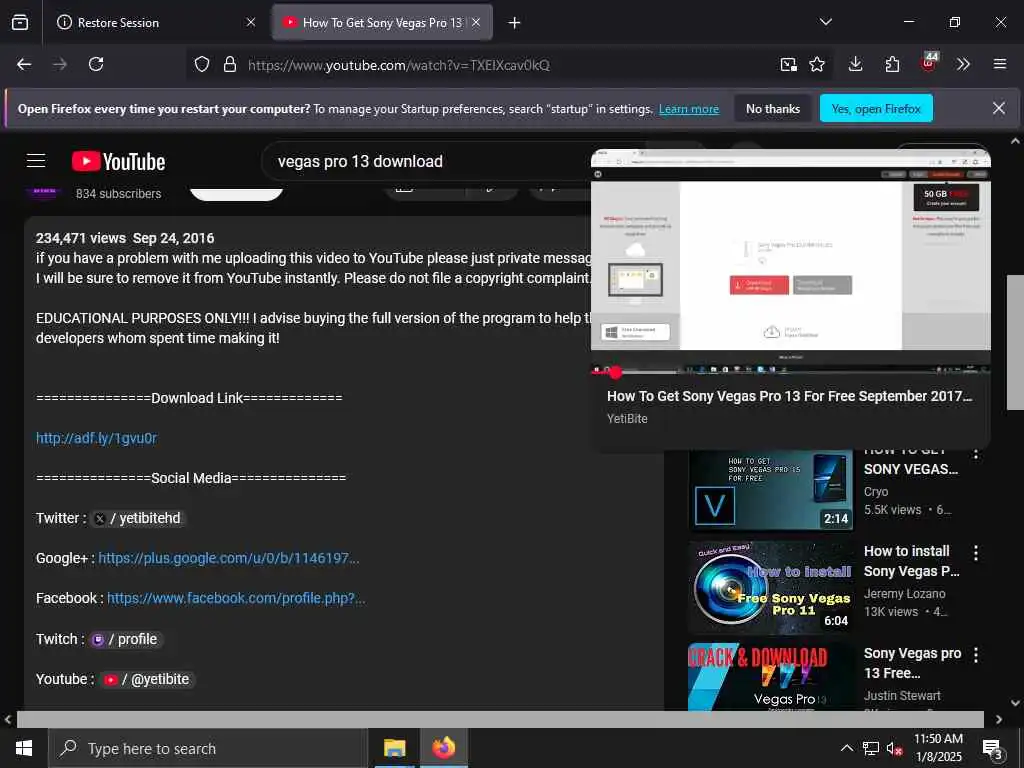Open Firefox application menu
The width and height of the screenshot is (1024, 768).
coord(1000,64)
